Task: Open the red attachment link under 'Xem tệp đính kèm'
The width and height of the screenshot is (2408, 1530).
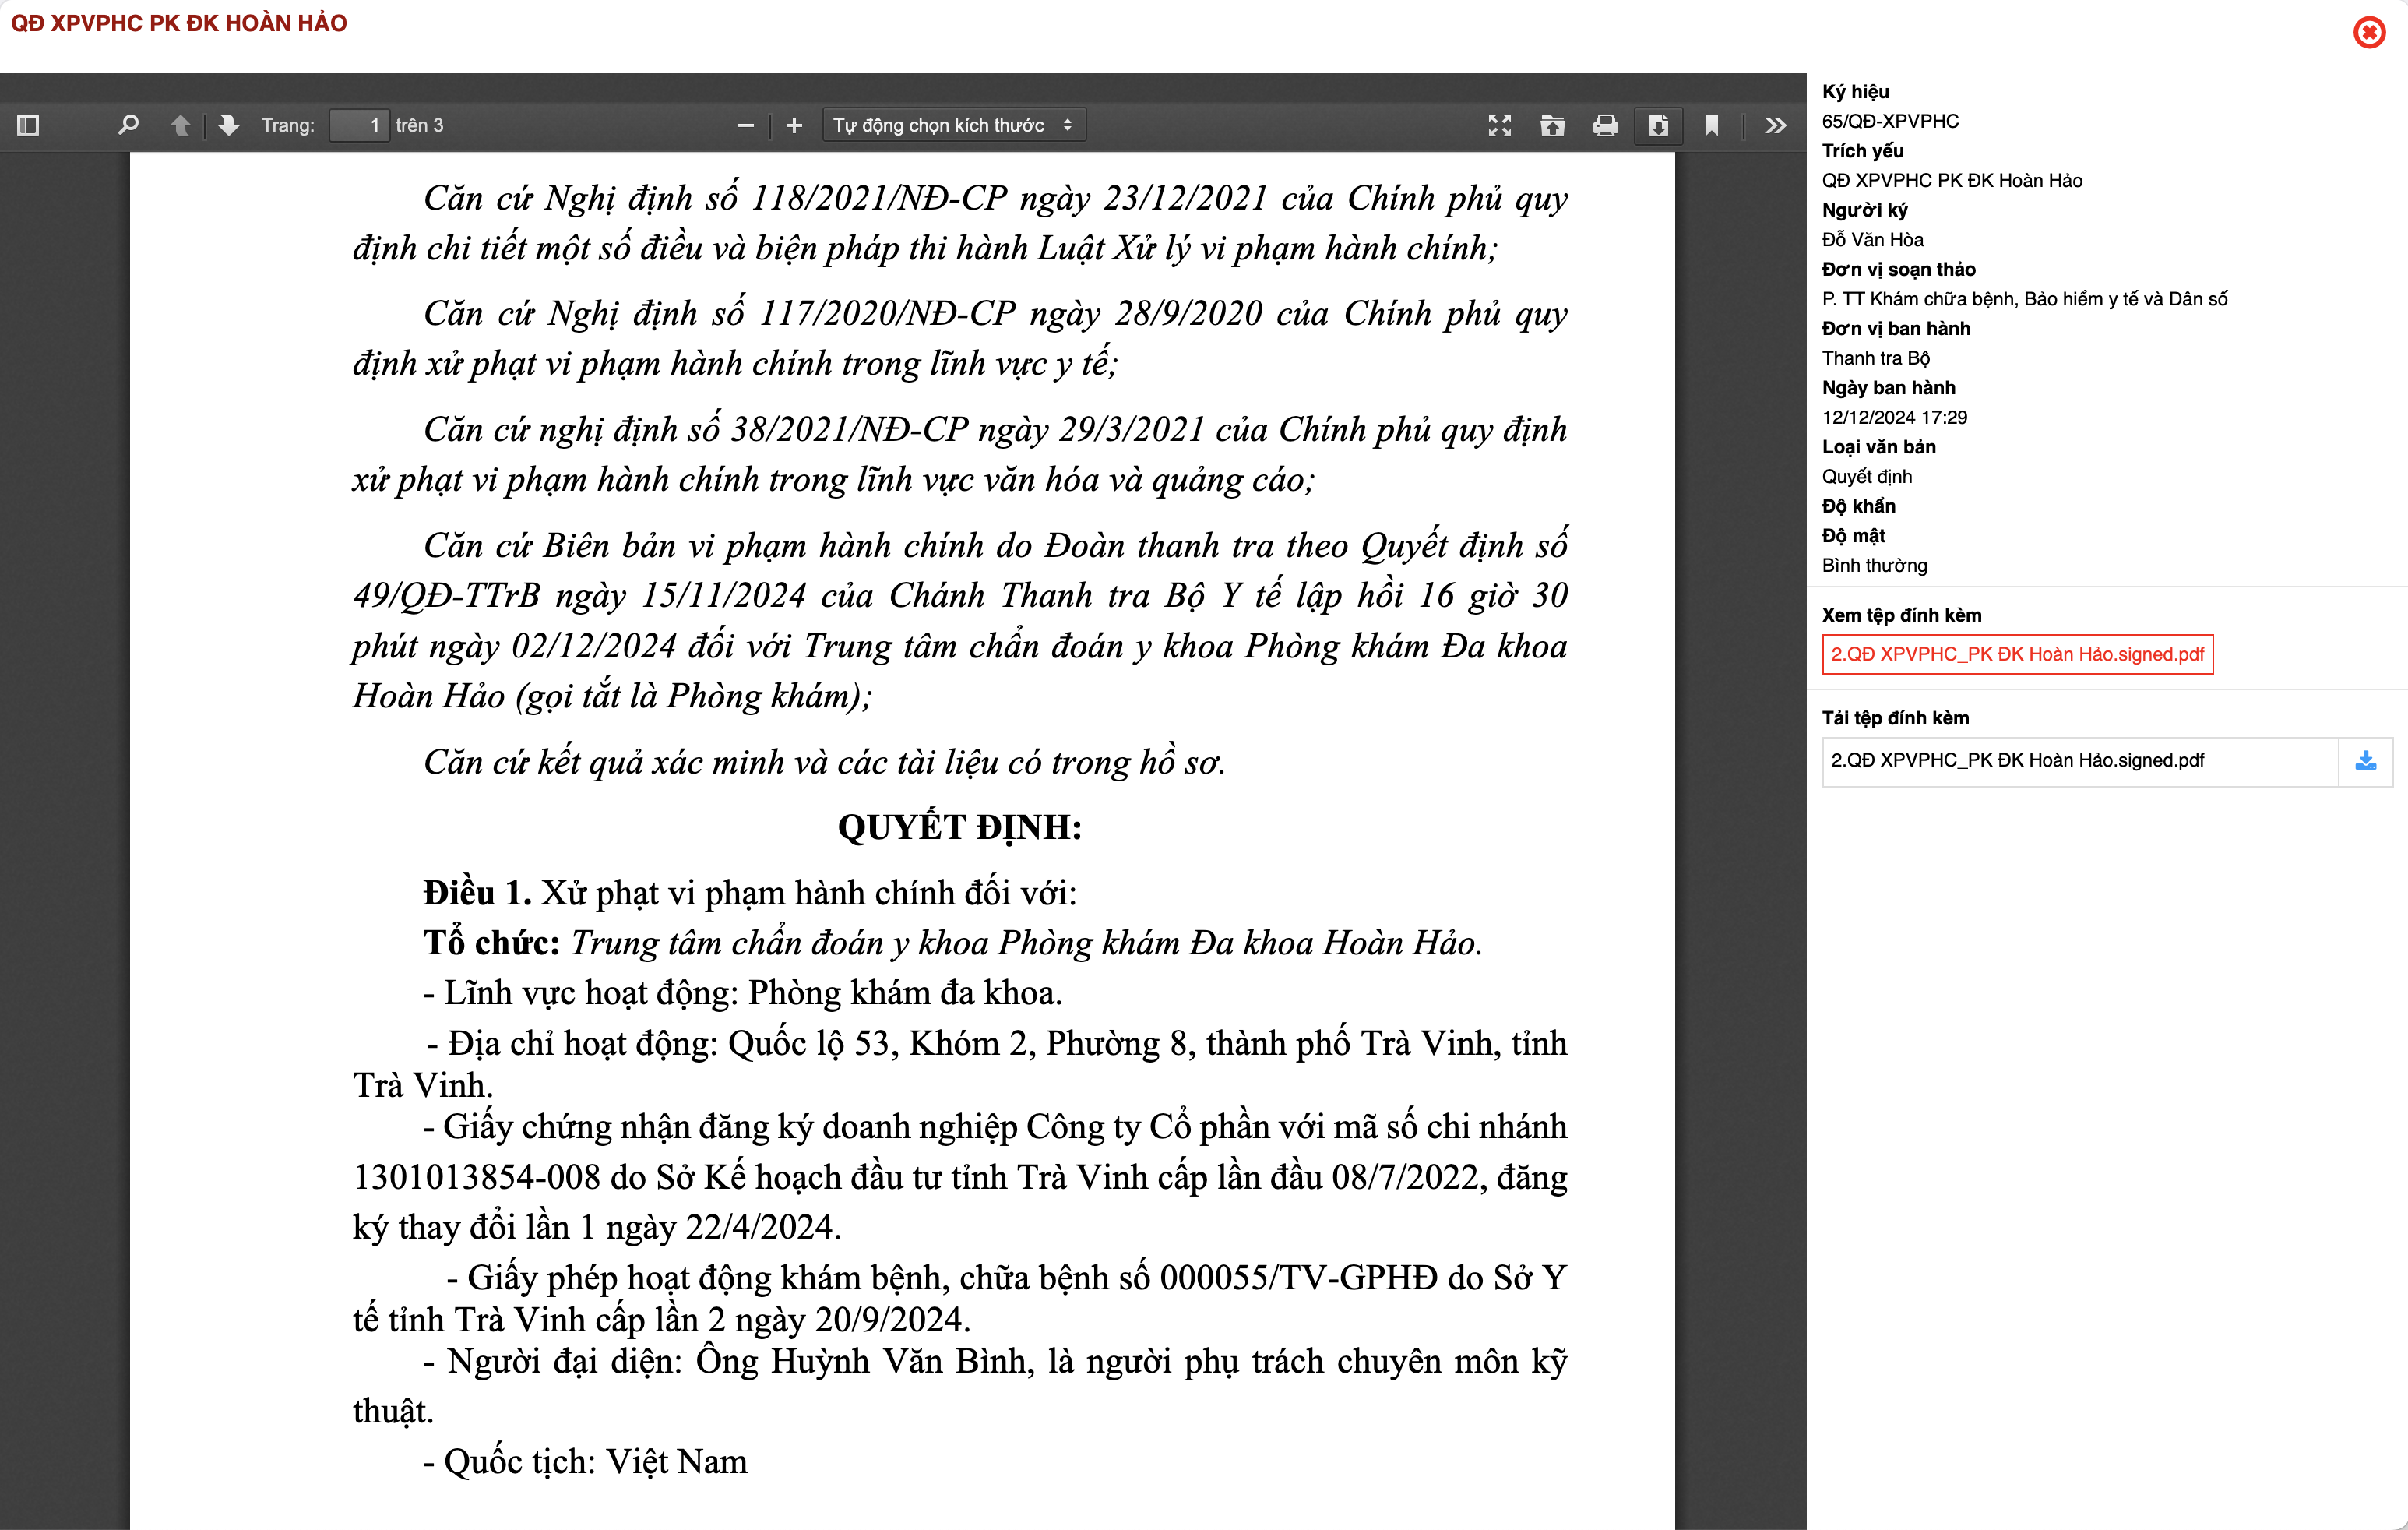Action: point(2016,654)
